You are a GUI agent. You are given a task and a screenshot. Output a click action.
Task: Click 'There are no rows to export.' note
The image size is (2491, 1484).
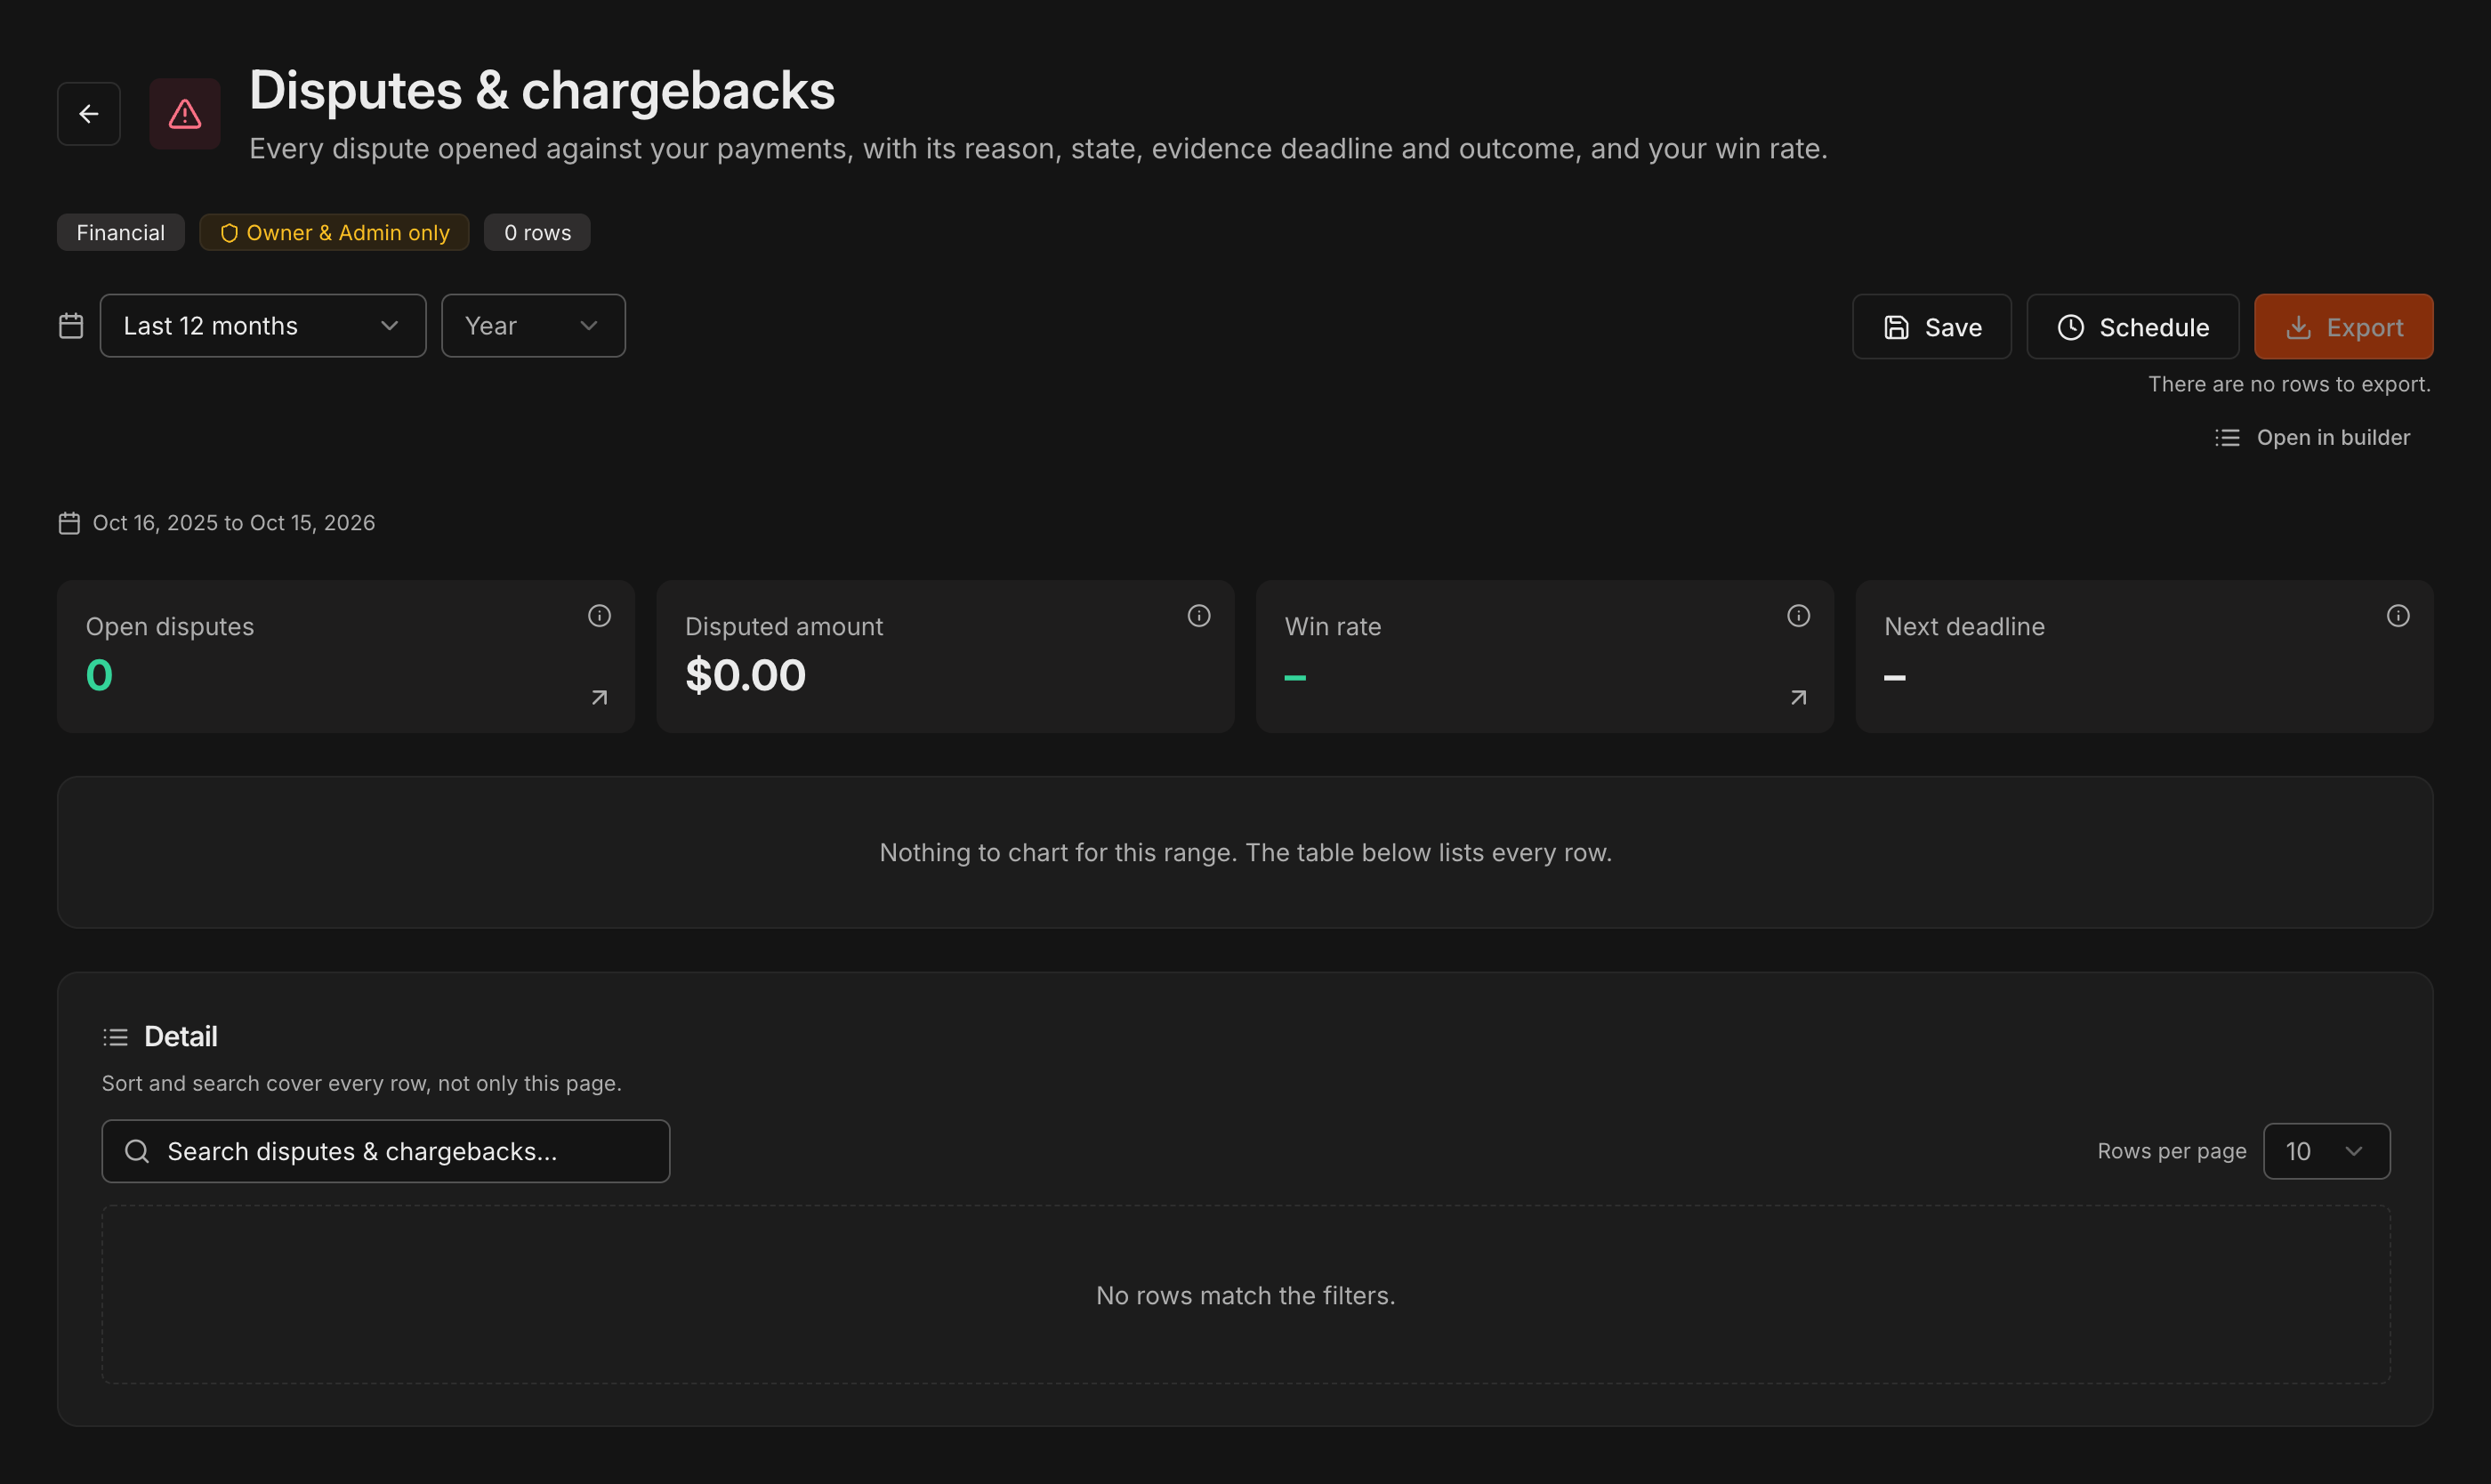coord(2289,384)
